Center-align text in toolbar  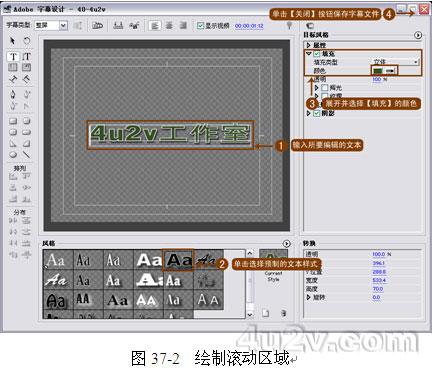(169, 26)
